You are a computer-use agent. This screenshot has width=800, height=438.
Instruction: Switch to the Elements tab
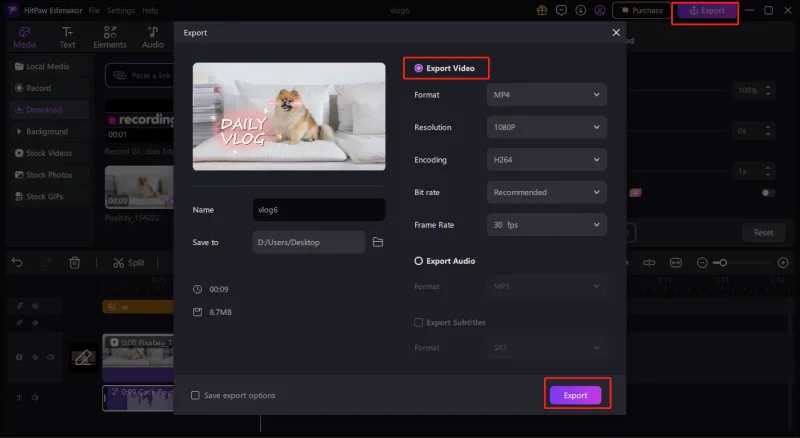point(110,38)
